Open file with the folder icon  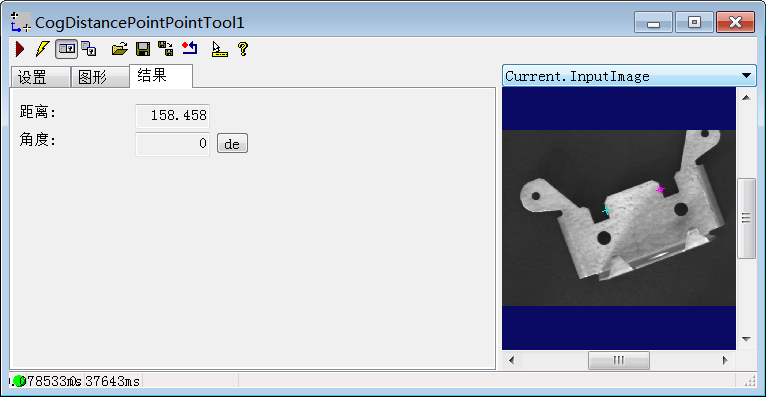pos(120,49)
